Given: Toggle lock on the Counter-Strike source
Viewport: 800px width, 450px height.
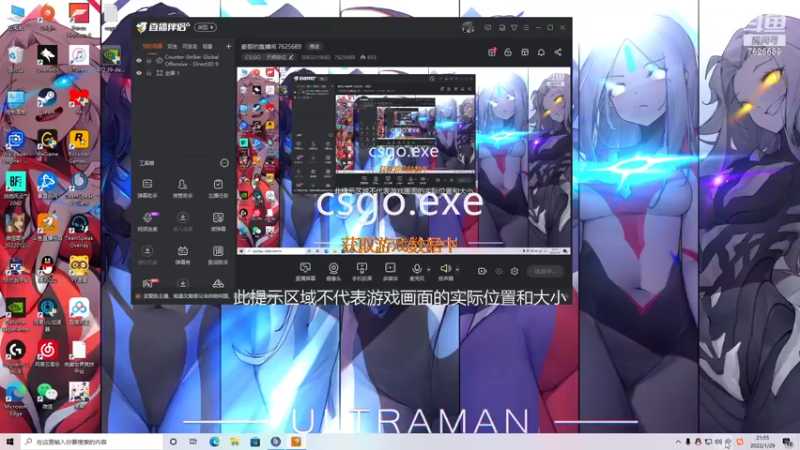Looking at the screenshot, I should point(149,61).
